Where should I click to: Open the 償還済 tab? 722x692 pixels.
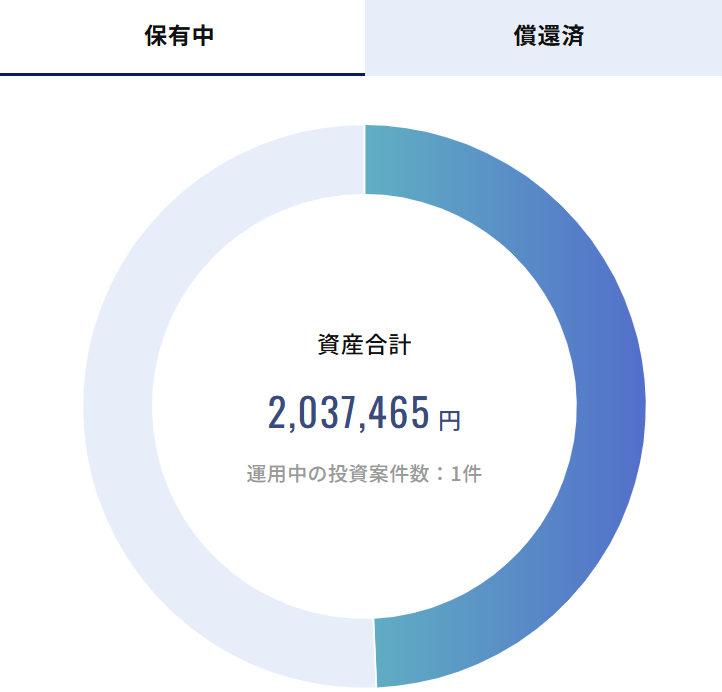[543, 37]
